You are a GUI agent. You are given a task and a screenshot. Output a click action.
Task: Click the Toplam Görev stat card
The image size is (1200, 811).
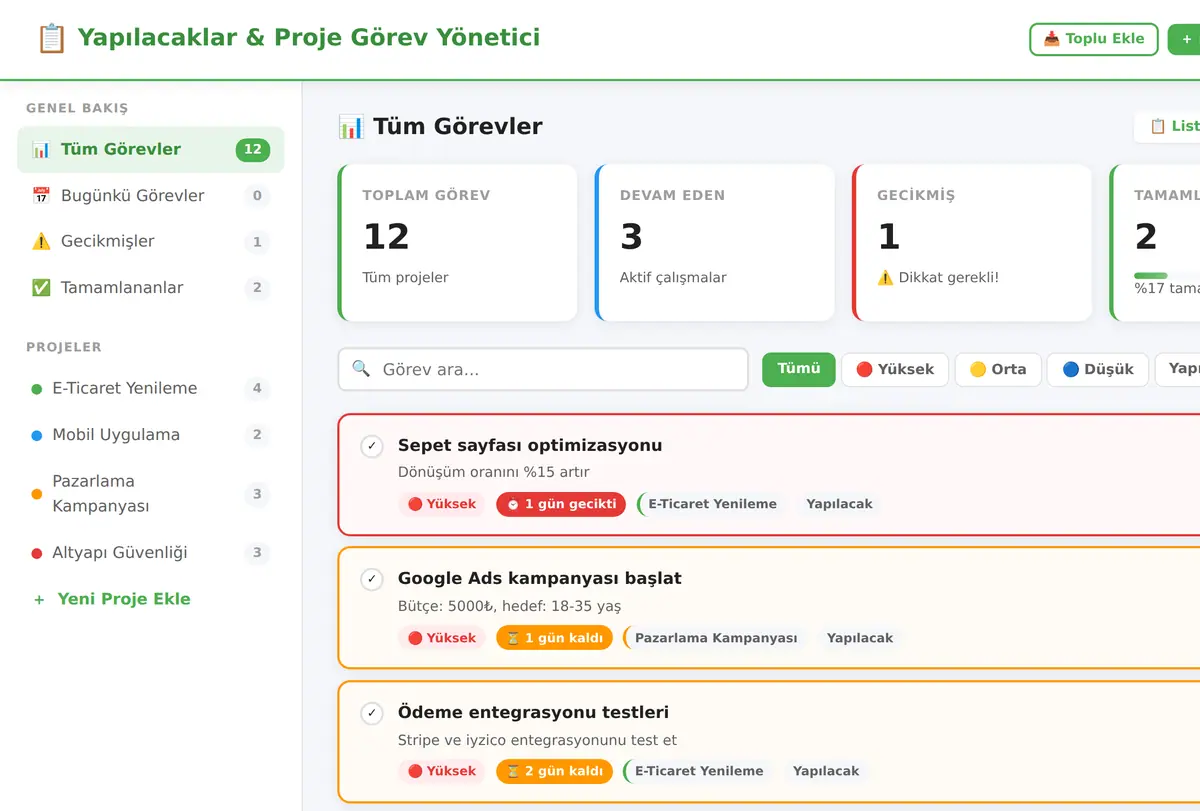[x=458, y=243]
